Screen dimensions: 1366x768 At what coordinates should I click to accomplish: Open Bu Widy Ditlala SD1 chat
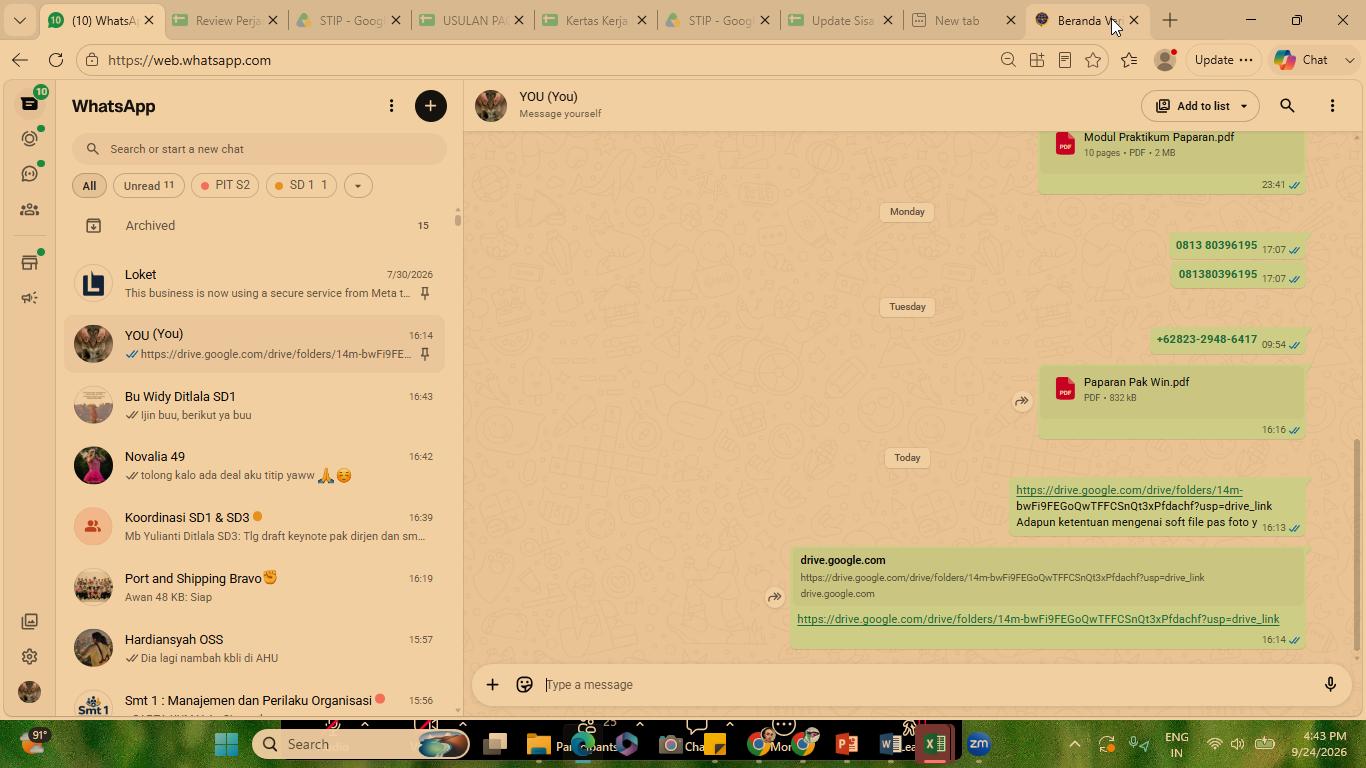pos(255,405)
